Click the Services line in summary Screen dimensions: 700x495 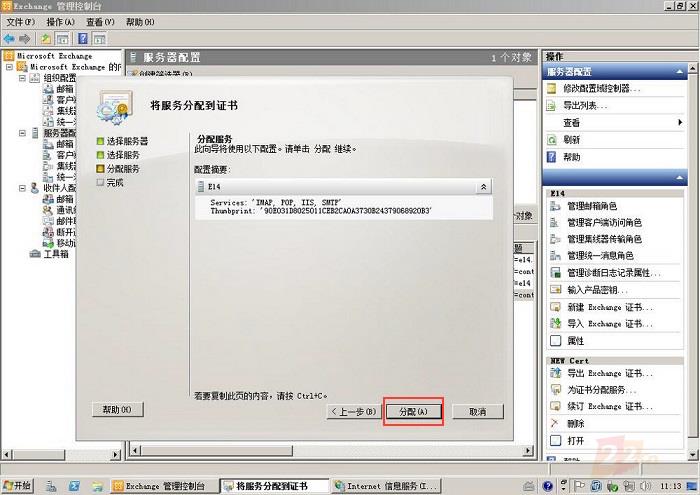point(276,203)
